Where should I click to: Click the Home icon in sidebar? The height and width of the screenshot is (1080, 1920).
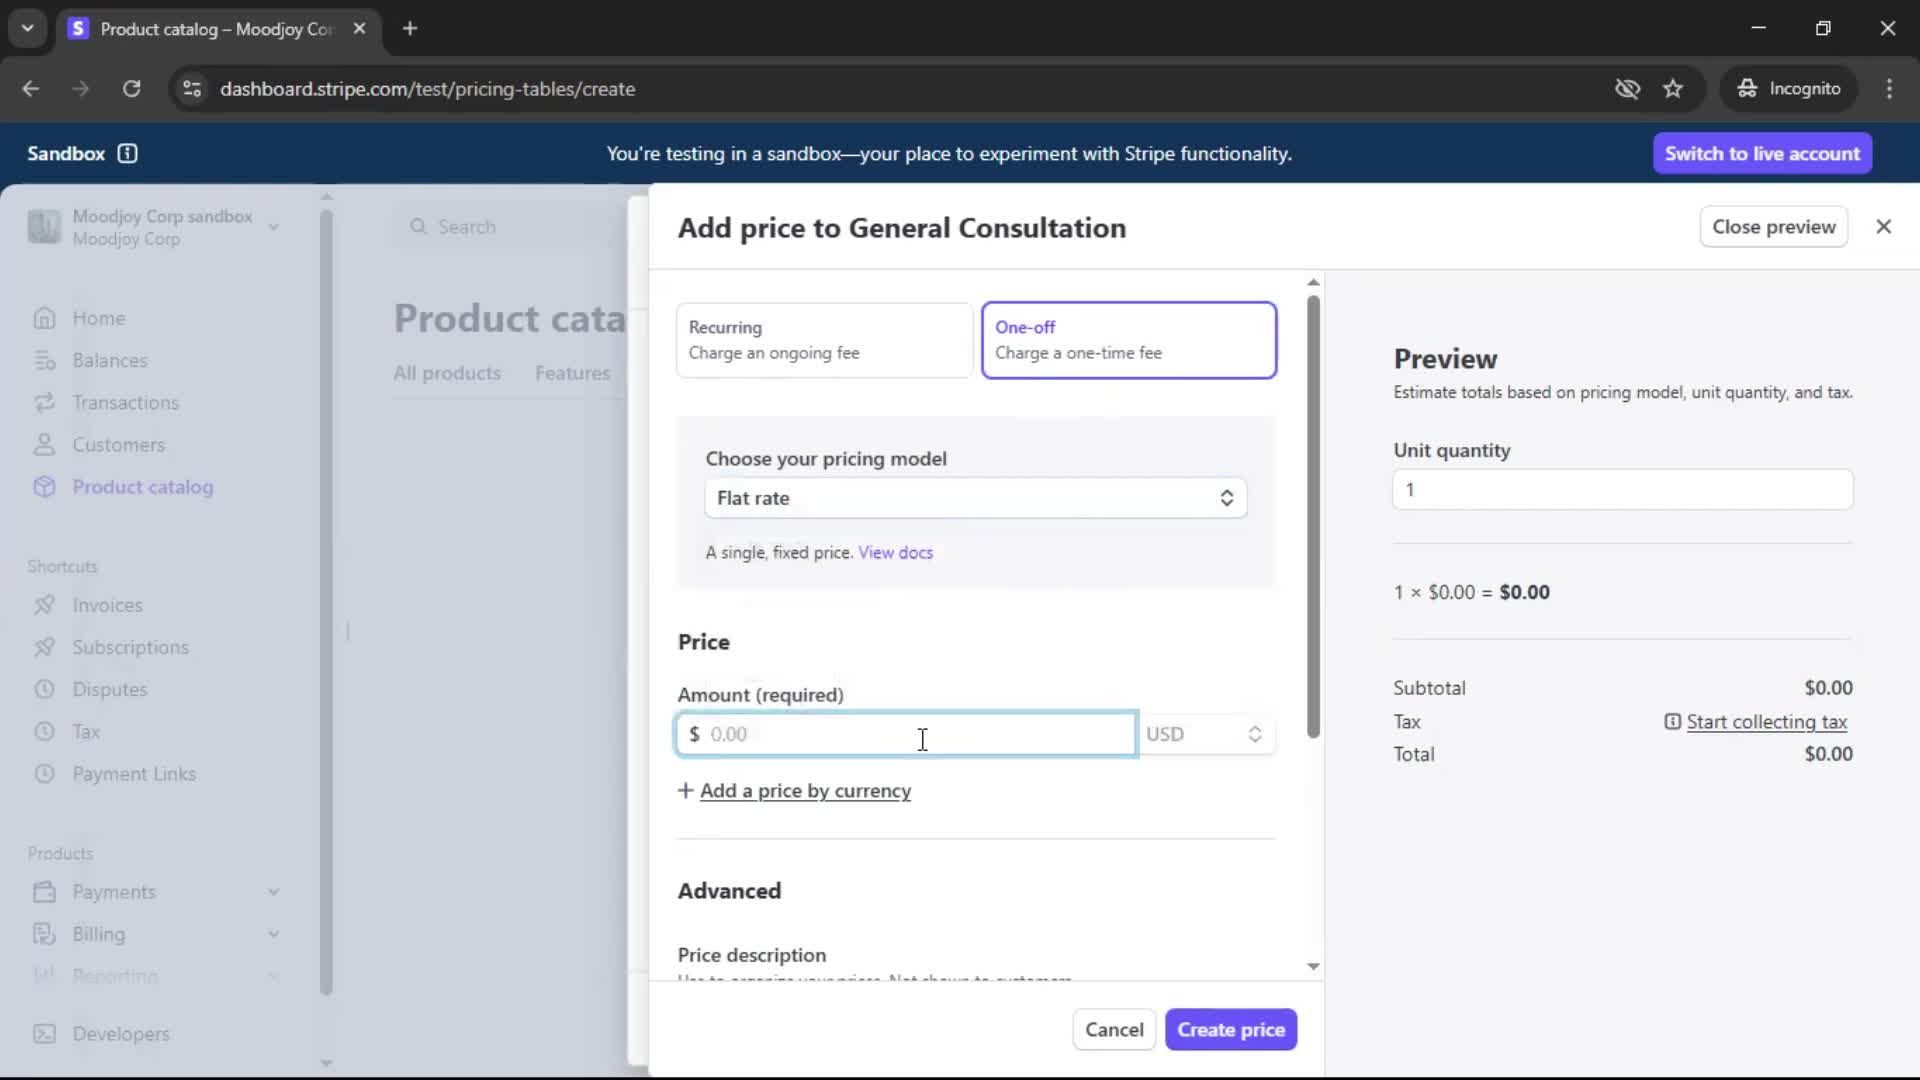click(44, 318)
